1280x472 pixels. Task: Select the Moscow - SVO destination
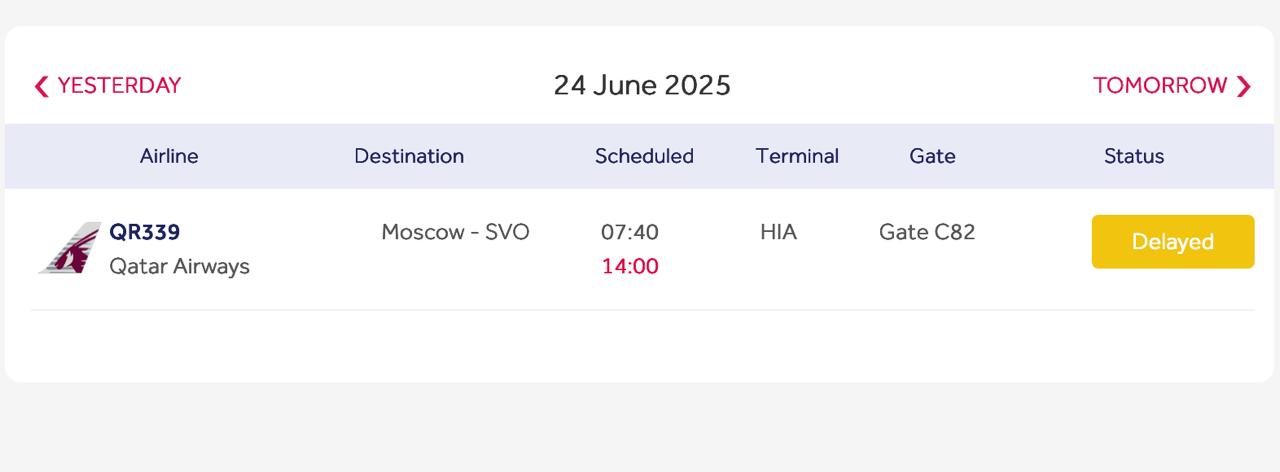pyautogui.click(x=455, y=232)
